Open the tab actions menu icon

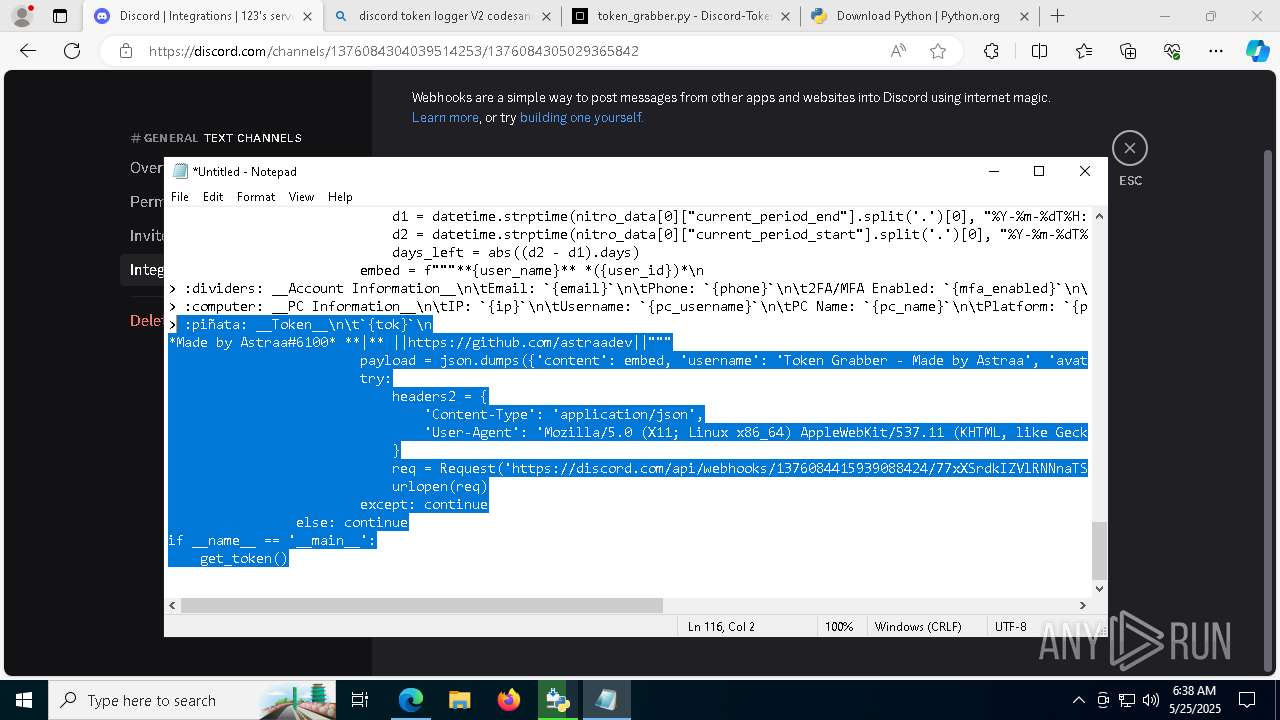pos(60,16)
